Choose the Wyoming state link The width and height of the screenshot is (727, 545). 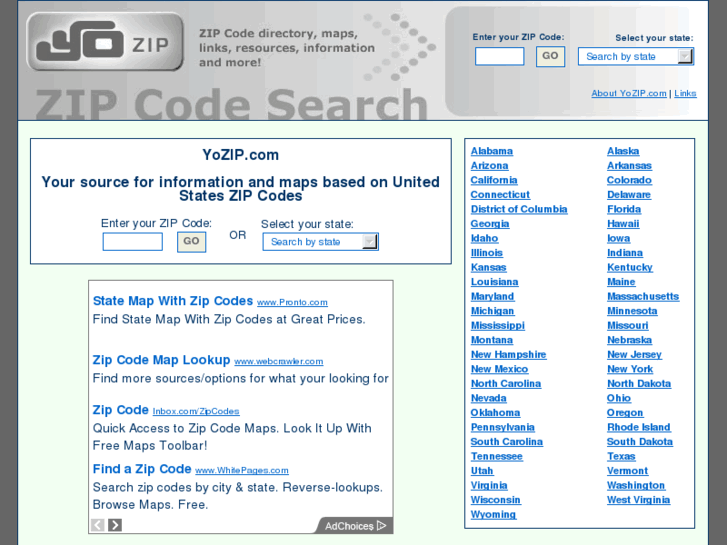click(x=493, y=514)
